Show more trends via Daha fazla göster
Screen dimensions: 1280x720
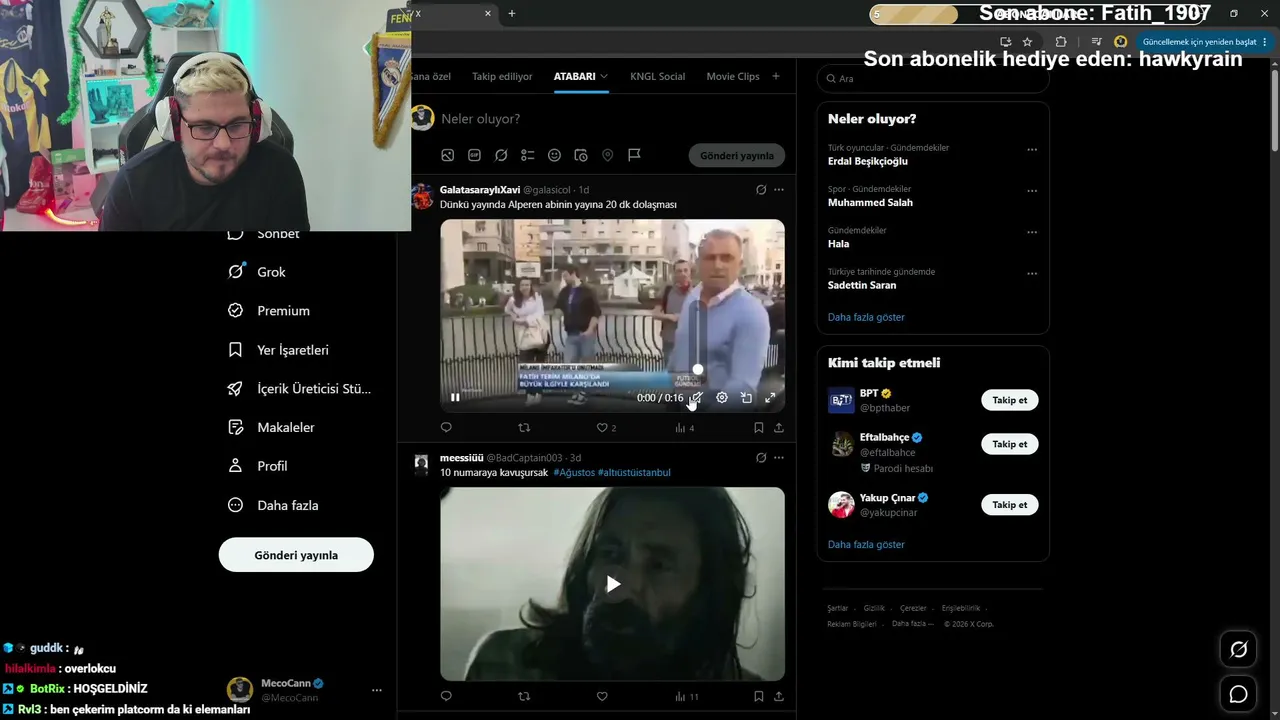coord(866,317)
